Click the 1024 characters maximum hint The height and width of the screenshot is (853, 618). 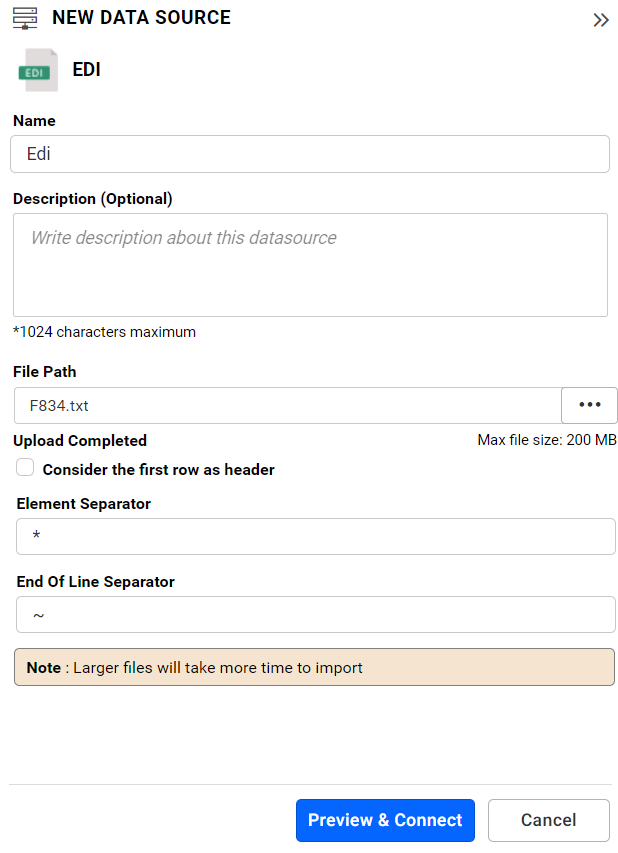pos(104,332)
